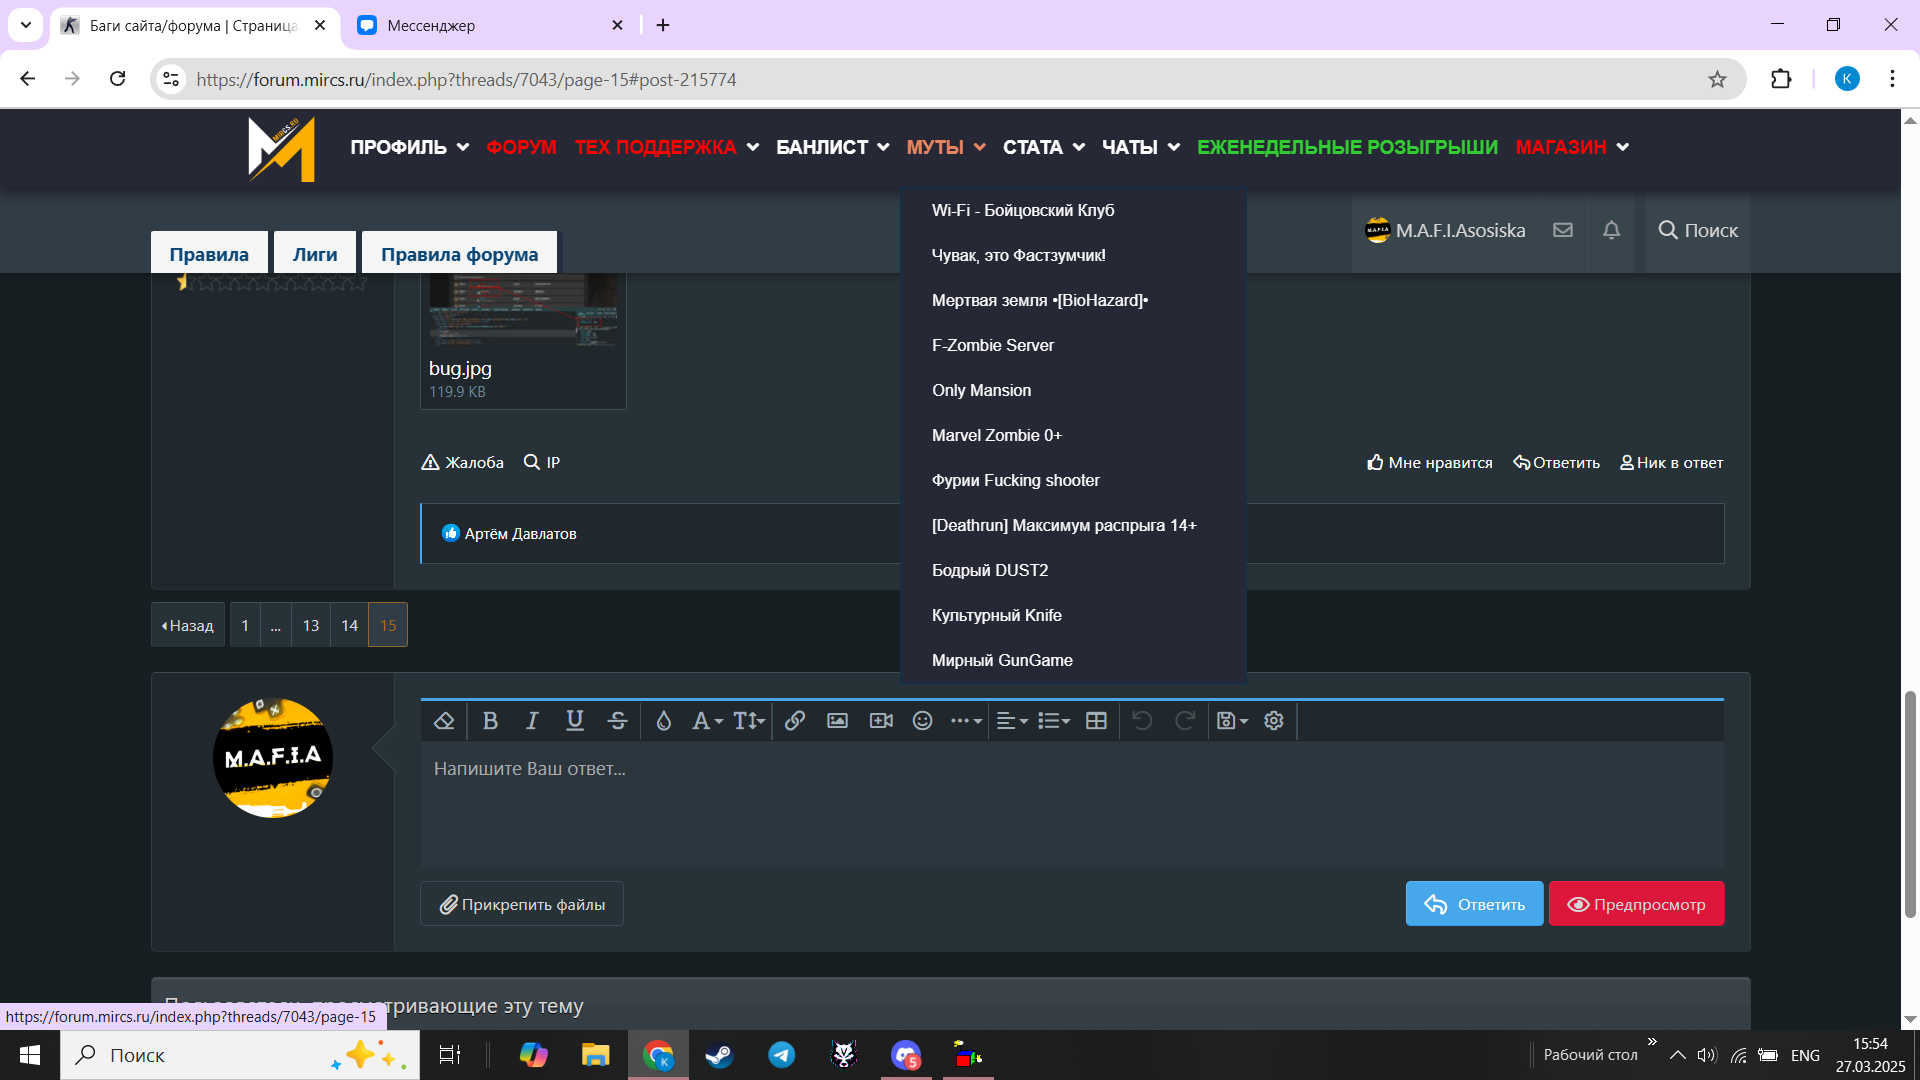
Task: Open the Правила форума tab
Action: tap(460, 254)
